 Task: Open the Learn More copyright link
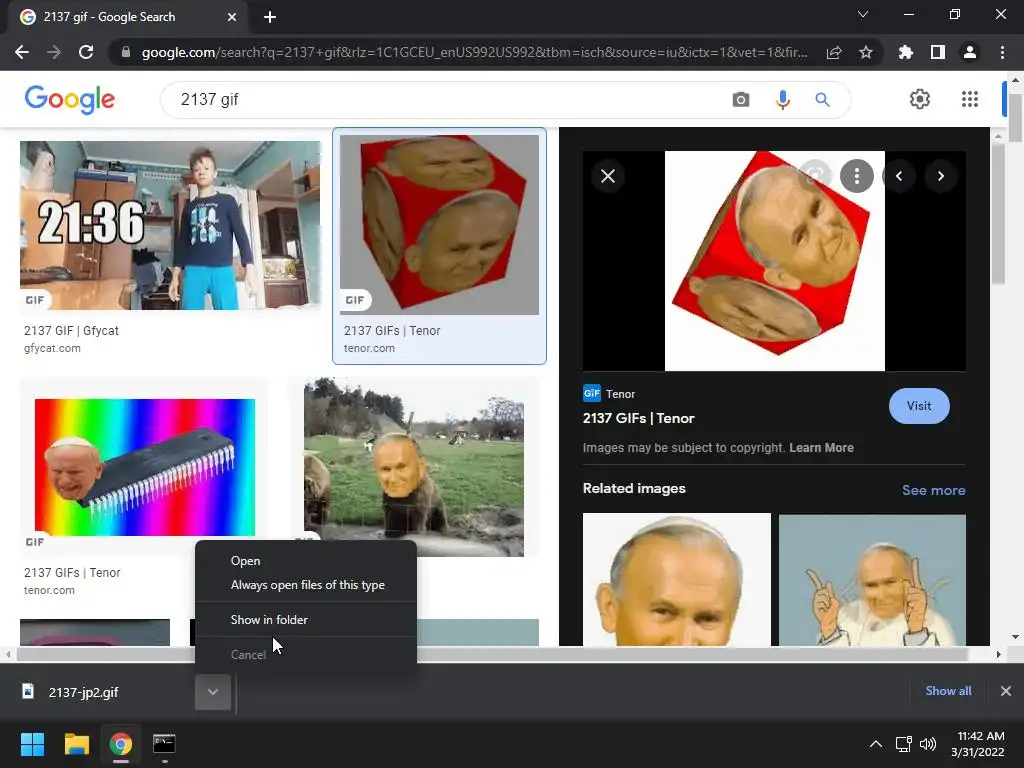coord(821,448)
